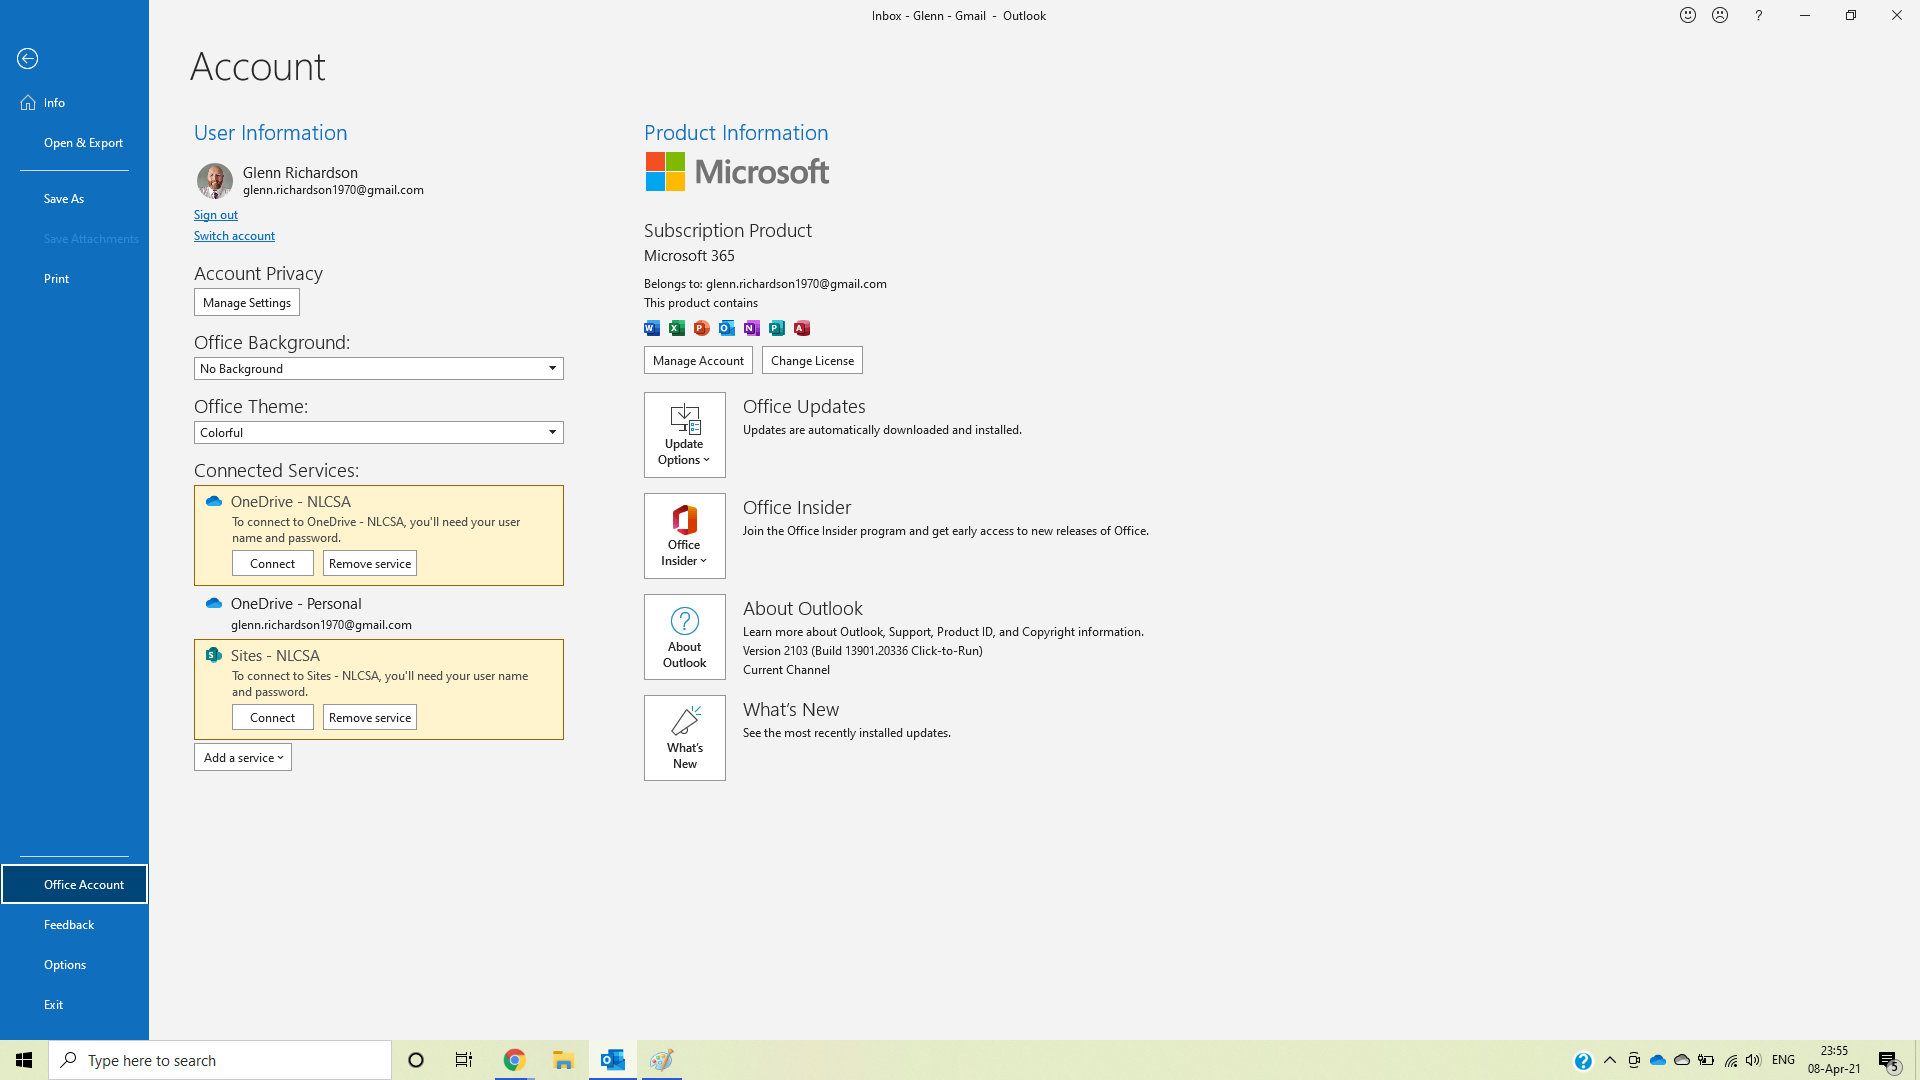Click the Access product icon
The height and width of the screenshot is (1080, 1920).
(802, 328)
